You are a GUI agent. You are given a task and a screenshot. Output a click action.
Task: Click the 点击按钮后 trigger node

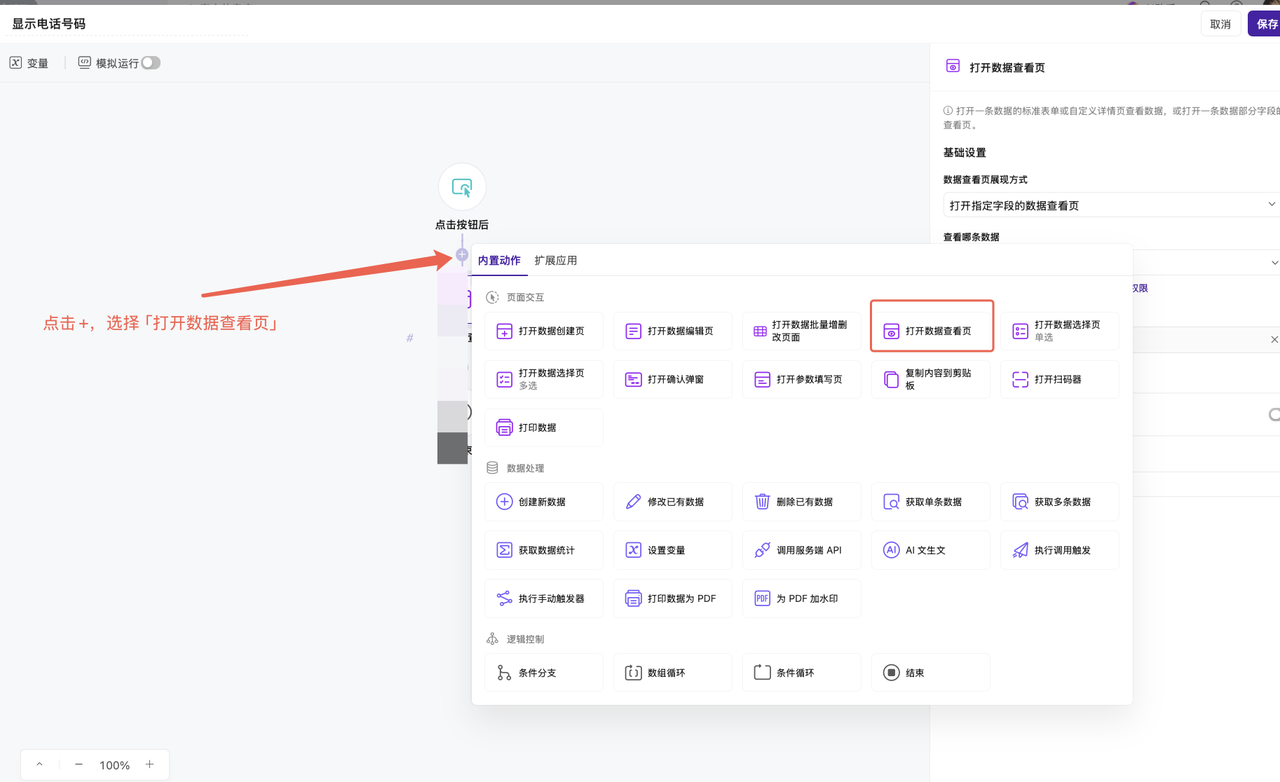point(462,188)
